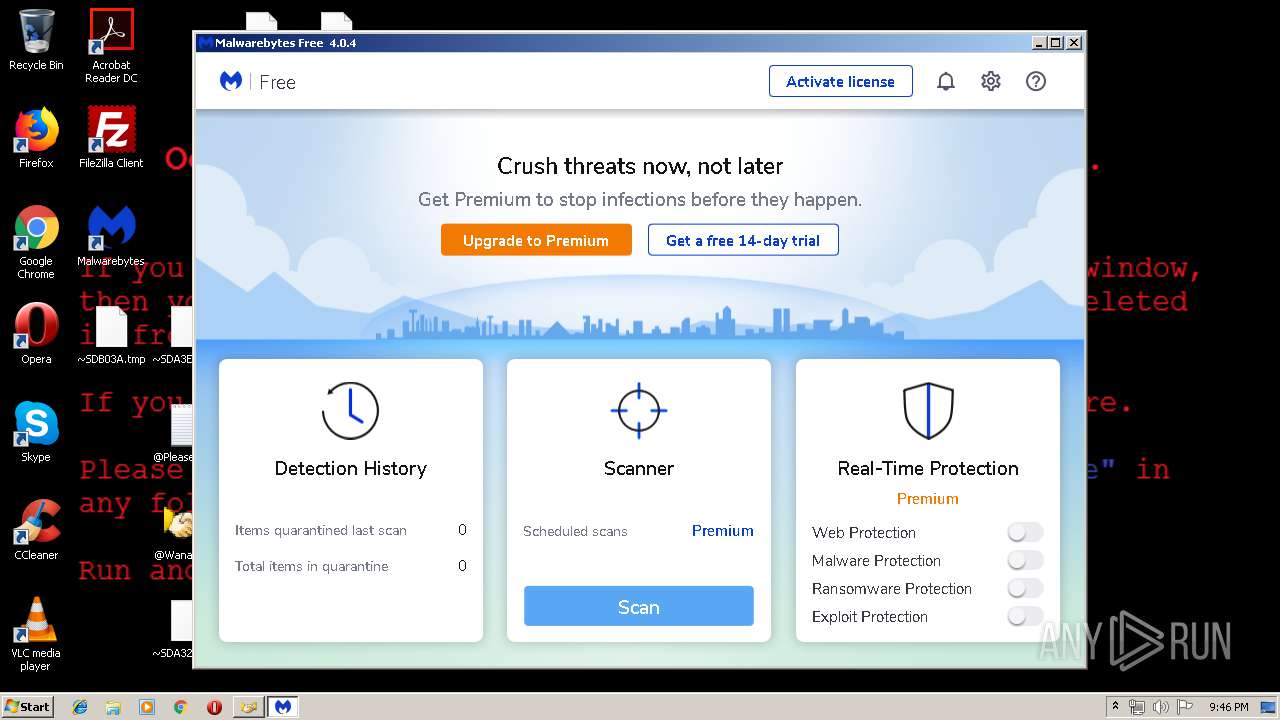The image size is (1280, 720).
Task: Open Malwarebytes settings gear
Action: (x=990, y=82)
